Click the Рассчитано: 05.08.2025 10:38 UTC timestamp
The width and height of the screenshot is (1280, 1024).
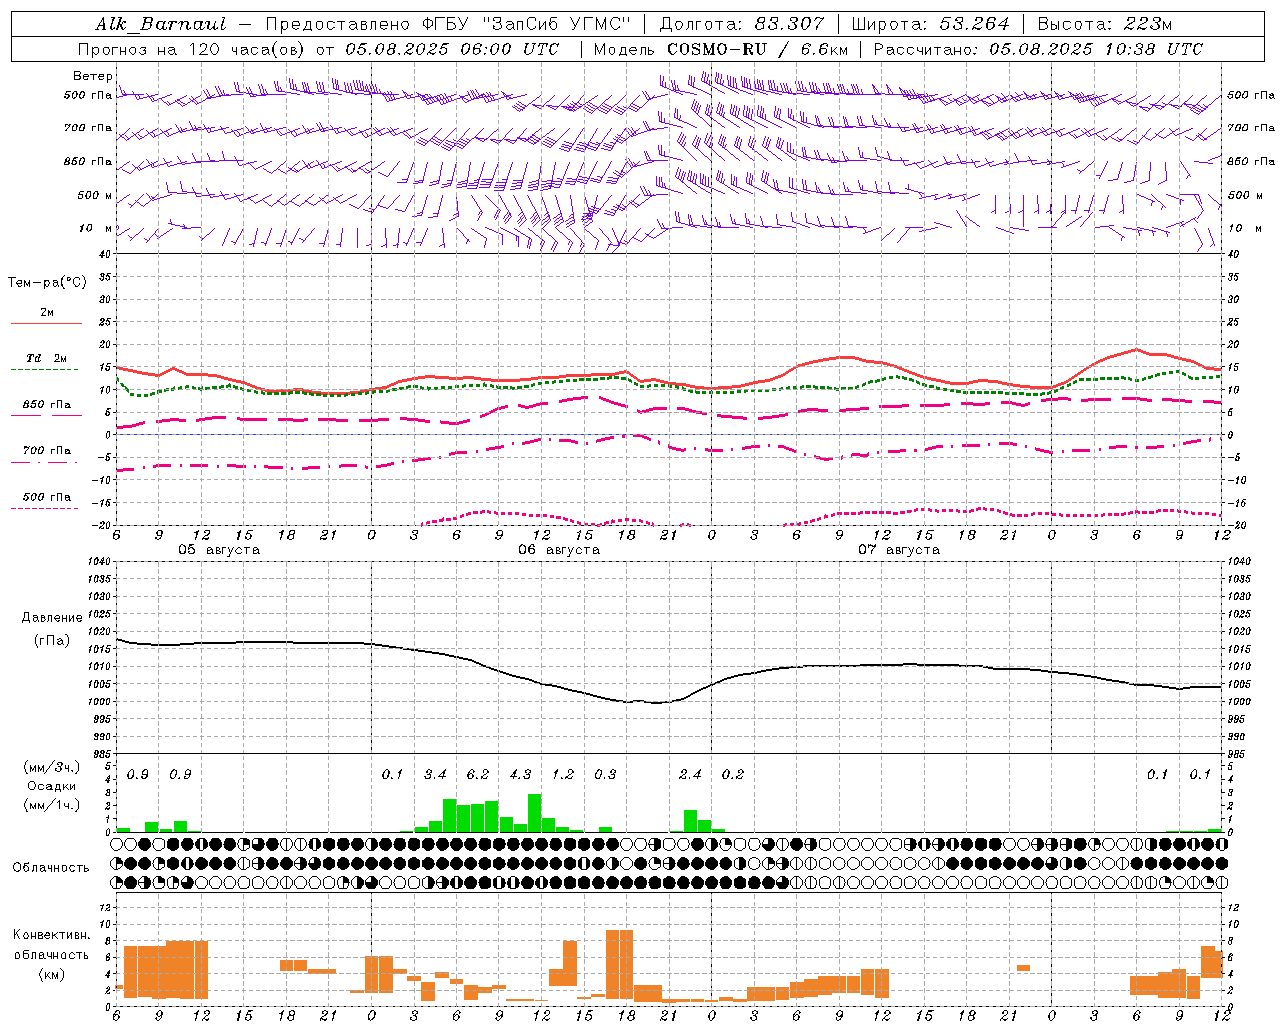(1038, 49)
